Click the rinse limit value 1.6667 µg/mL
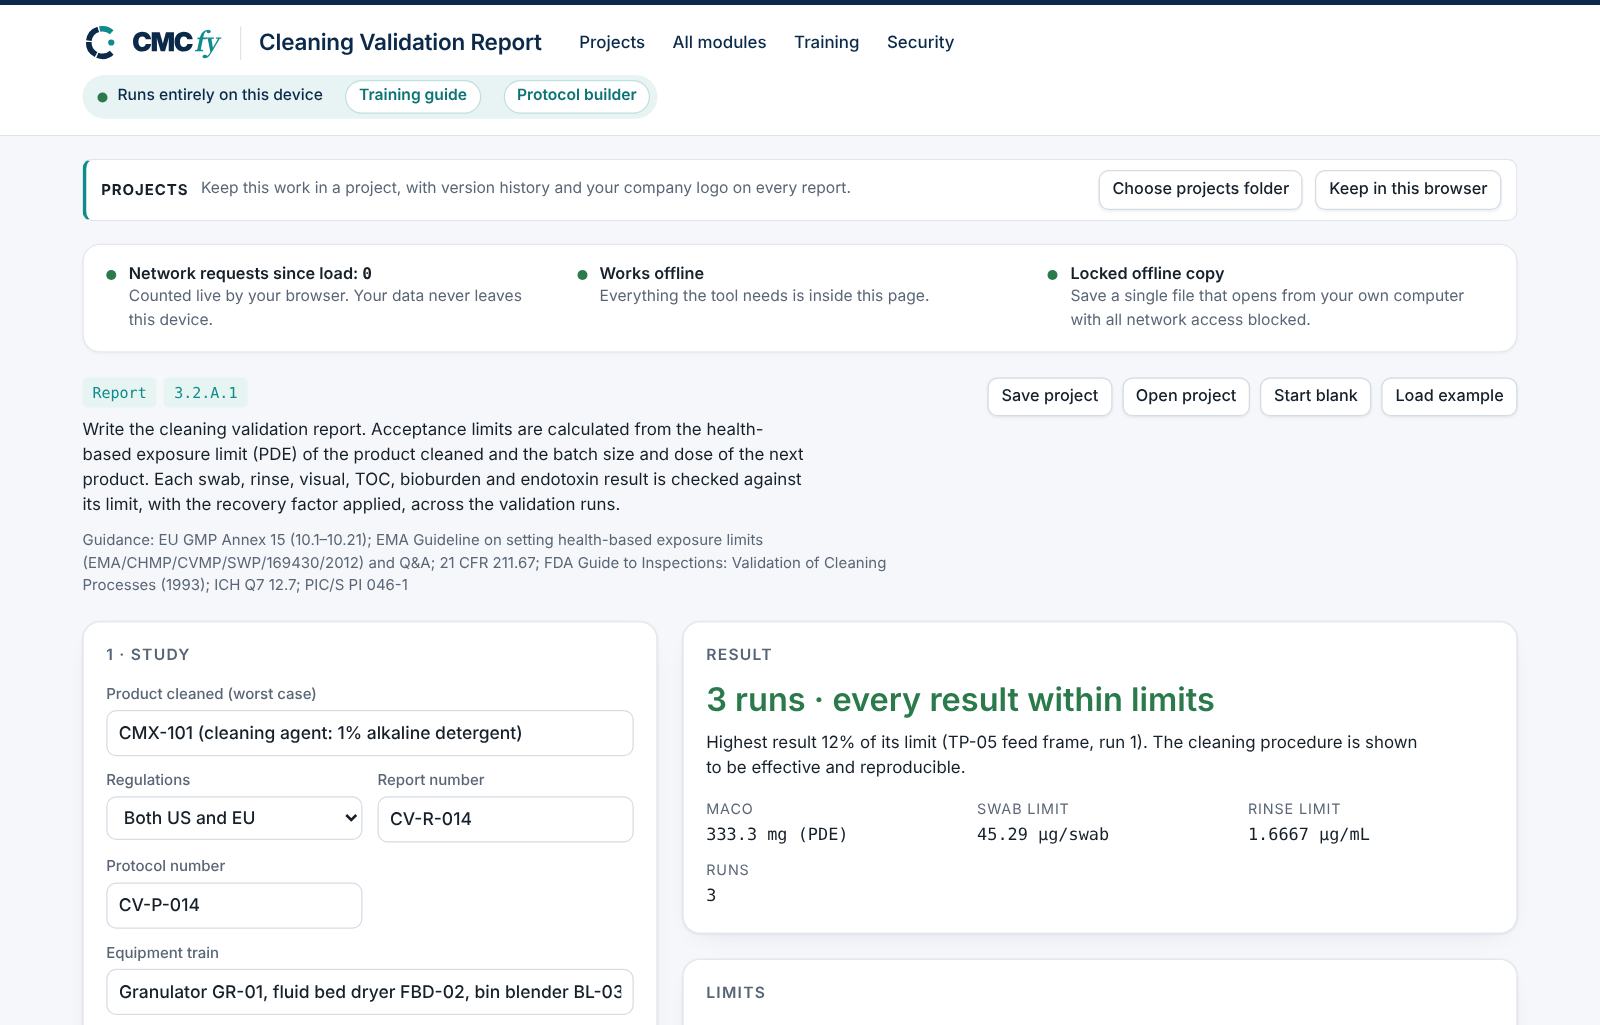Viewport: 1600px width, 1025px height. click(1309, 834)
